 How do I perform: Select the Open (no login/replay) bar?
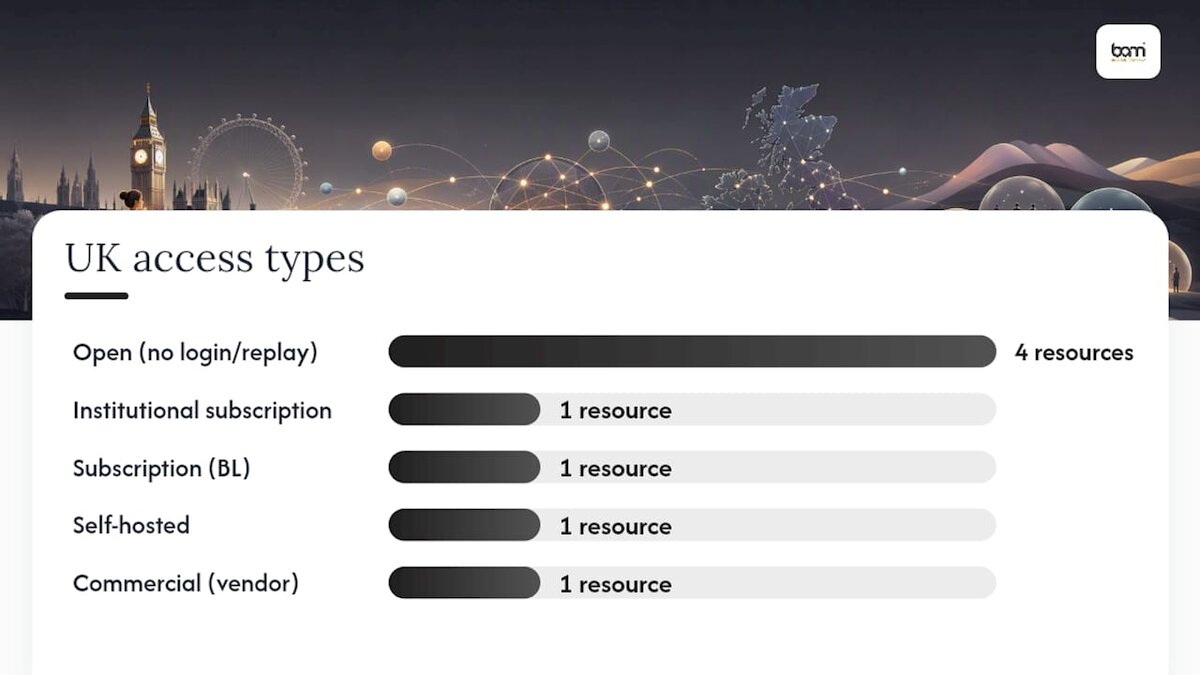pos(692,352)
